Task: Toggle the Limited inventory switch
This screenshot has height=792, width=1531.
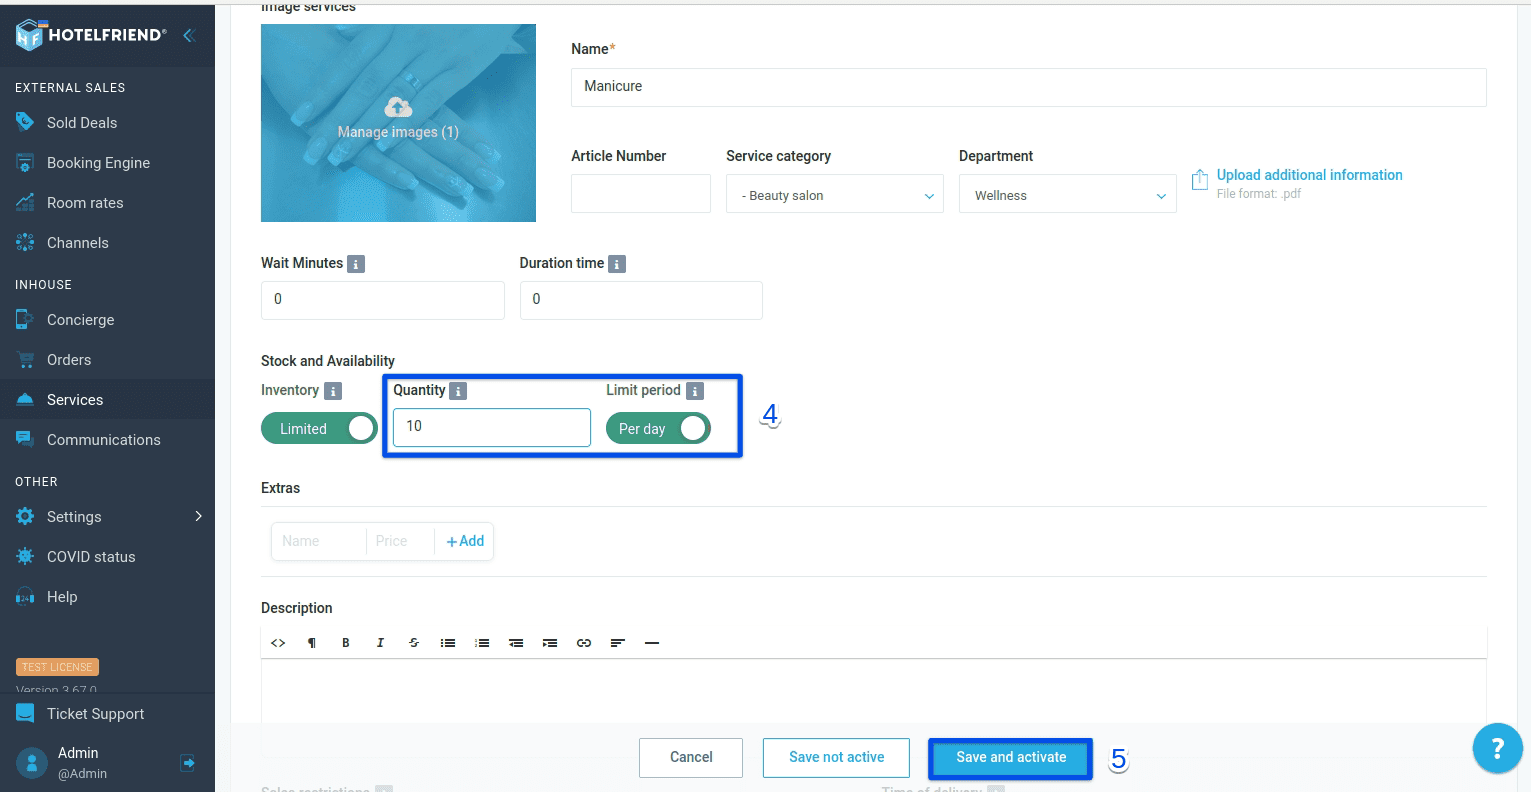Action: (319, 429)
